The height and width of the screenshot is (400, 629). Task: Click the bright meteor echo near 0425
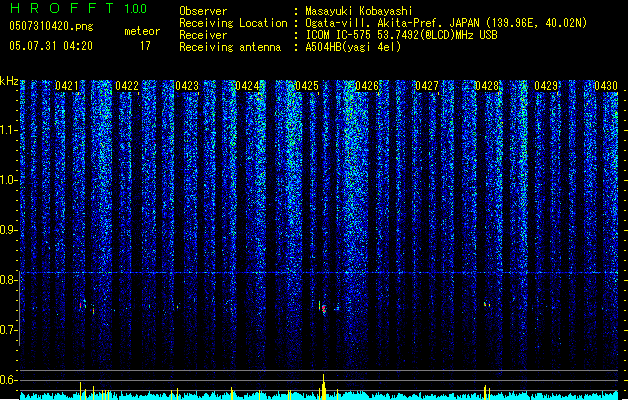pyautogui.click(x=323, y=308)
